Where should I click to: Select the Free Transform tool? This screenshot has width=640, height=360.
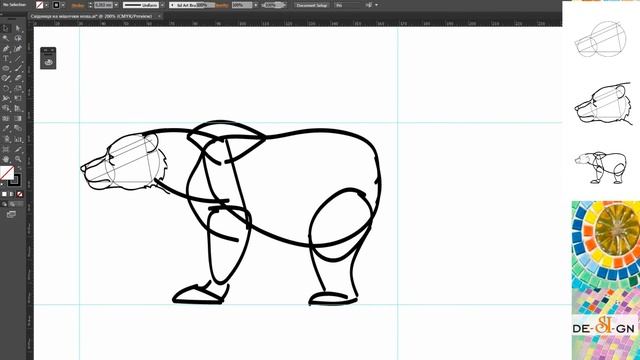[x=18, y=98]
